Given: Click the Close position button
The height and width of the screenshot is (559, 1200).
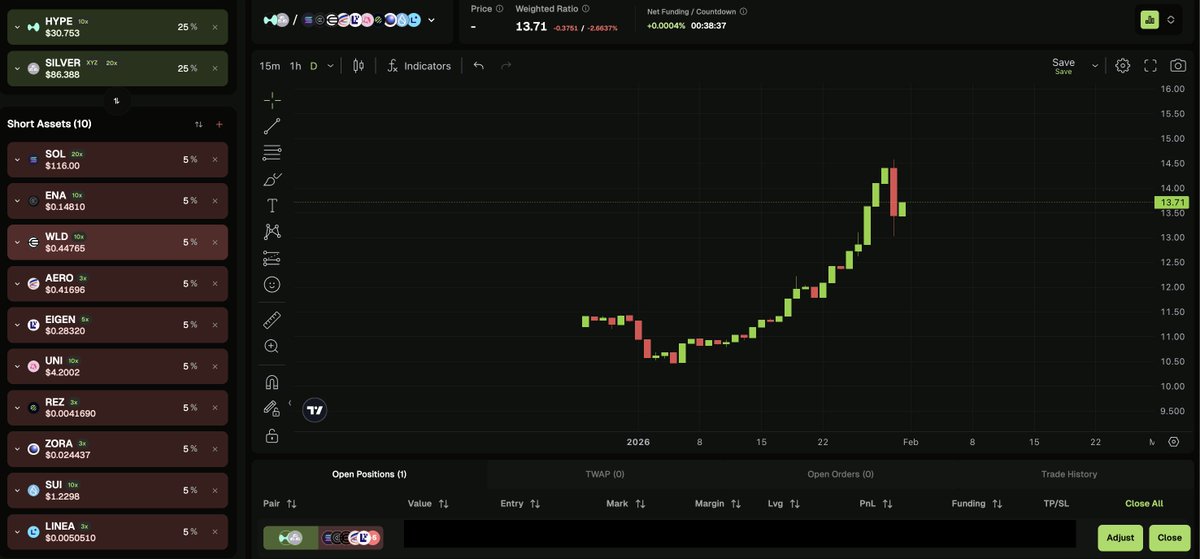Looking at the screenshot, I should tap(1170, 537).
